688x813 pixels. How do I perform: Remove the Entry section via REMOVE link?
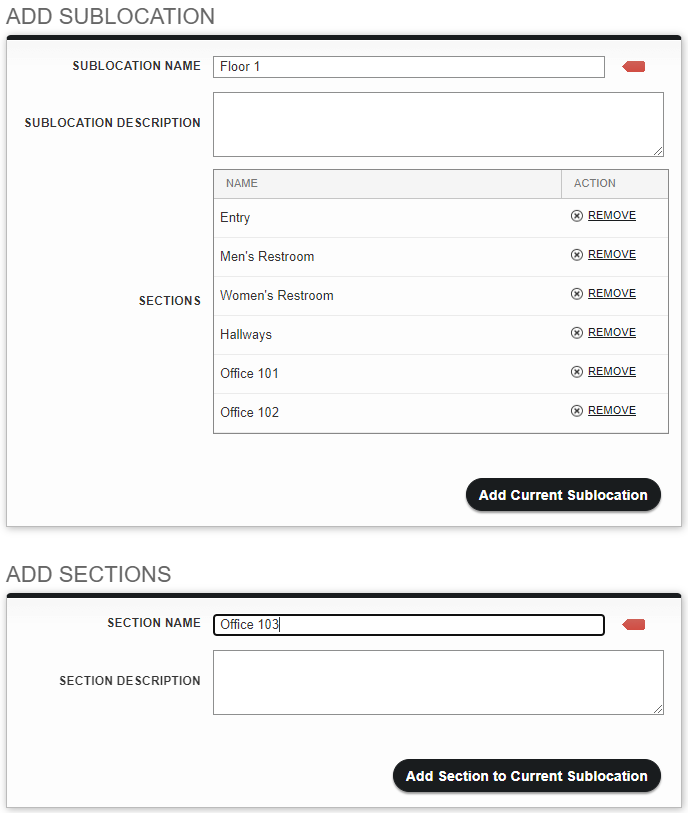(612, 215)
